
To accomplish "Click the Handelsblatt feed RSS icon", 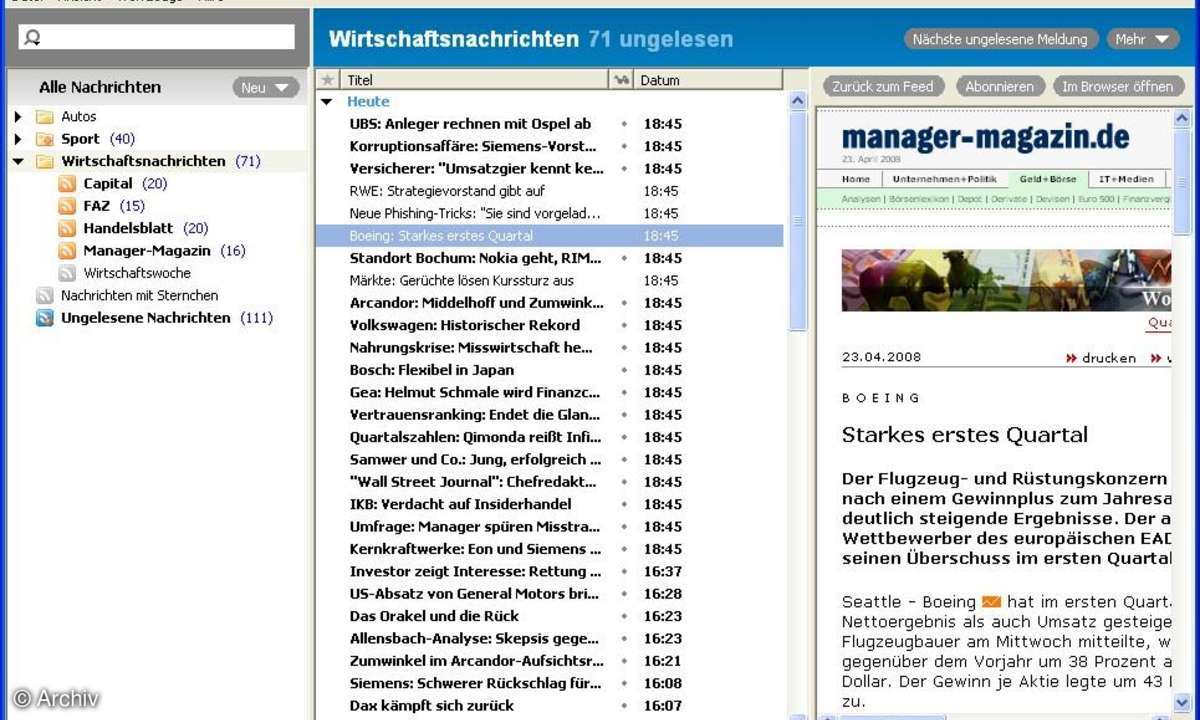I will tap(67, 228).
